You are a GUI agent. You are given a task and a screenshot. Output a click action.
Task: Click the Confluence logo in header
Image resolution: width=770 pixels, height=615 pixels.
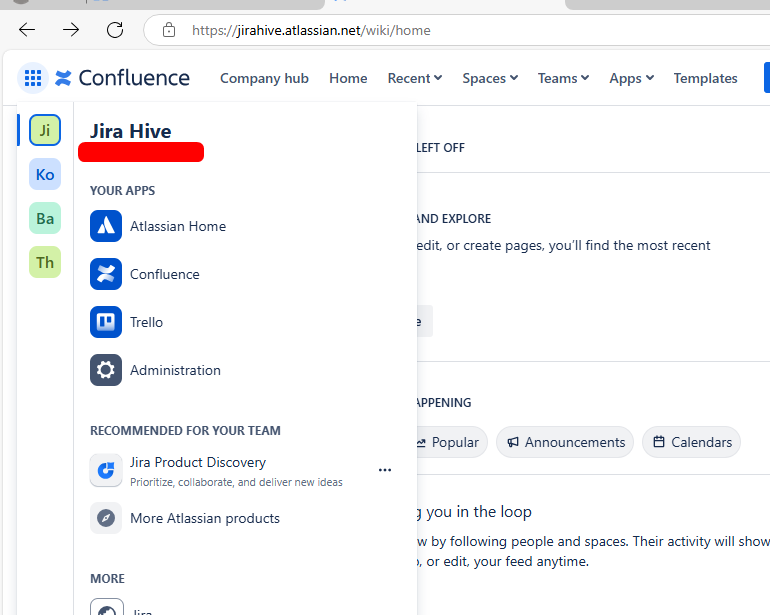click(122, 78)
